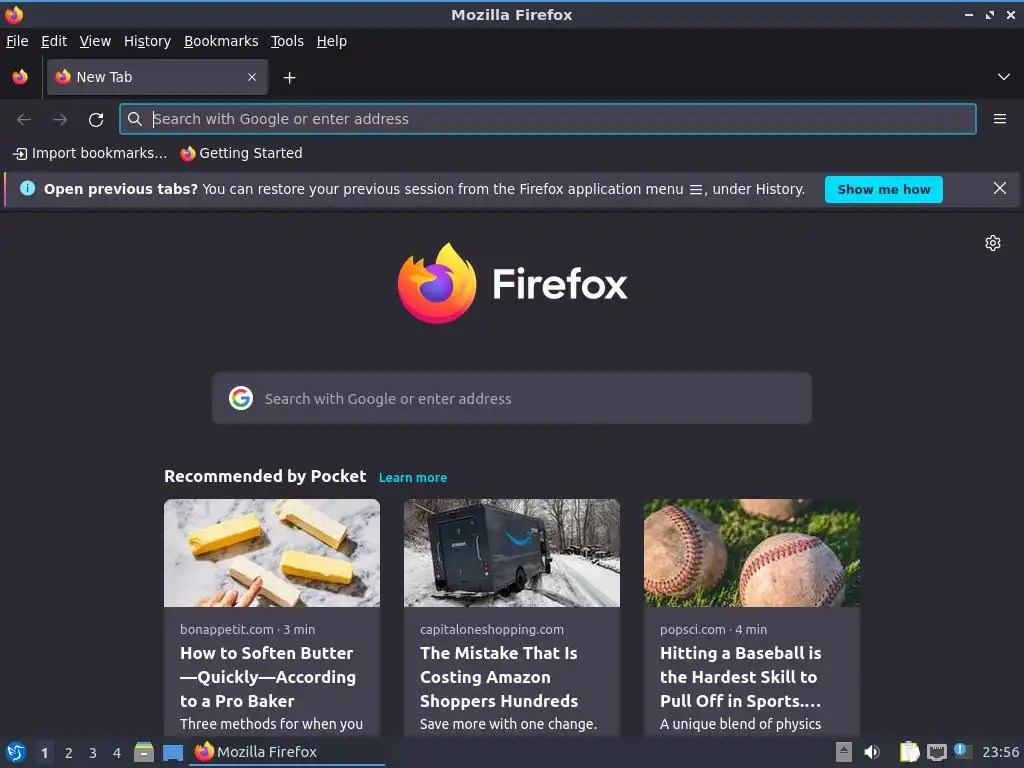Open the Help menu
Viewport: 1024px width, 768px height.
(x=332, y=41)
